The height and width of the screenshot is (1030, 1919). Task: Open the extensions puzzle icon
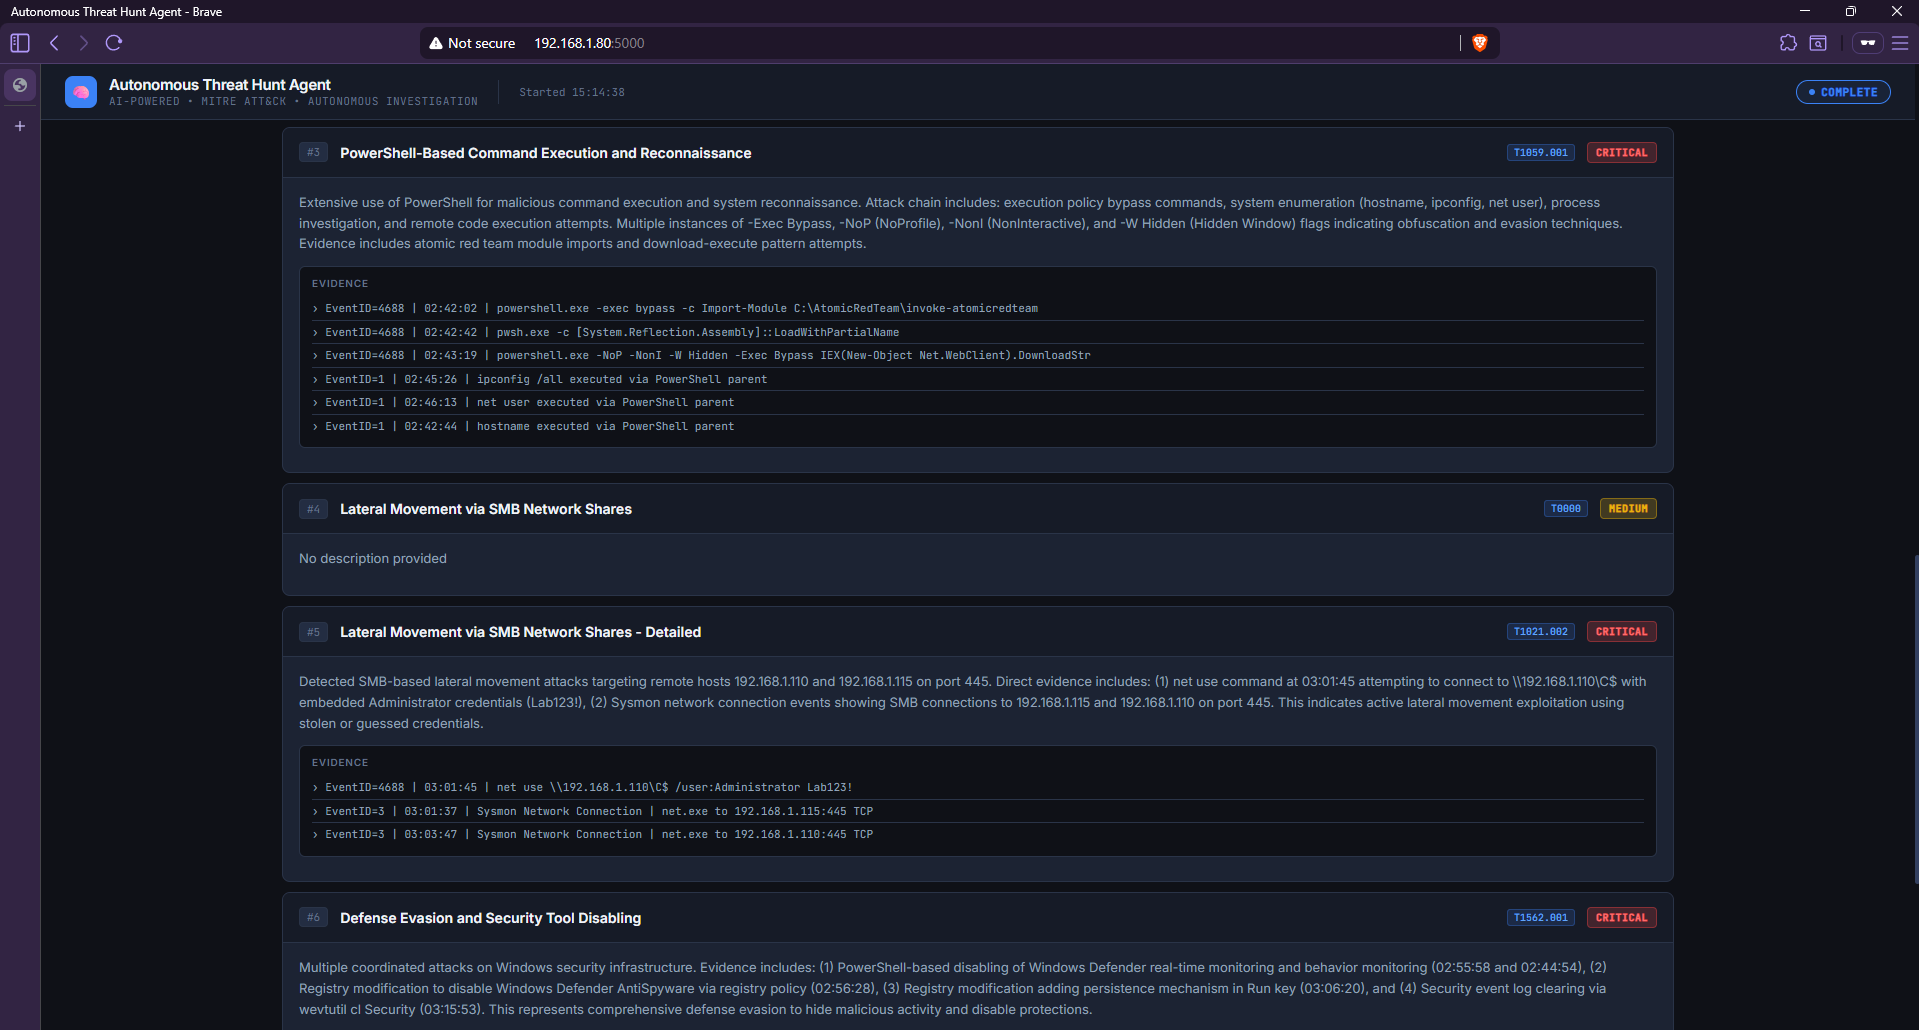pos(1788,43)
